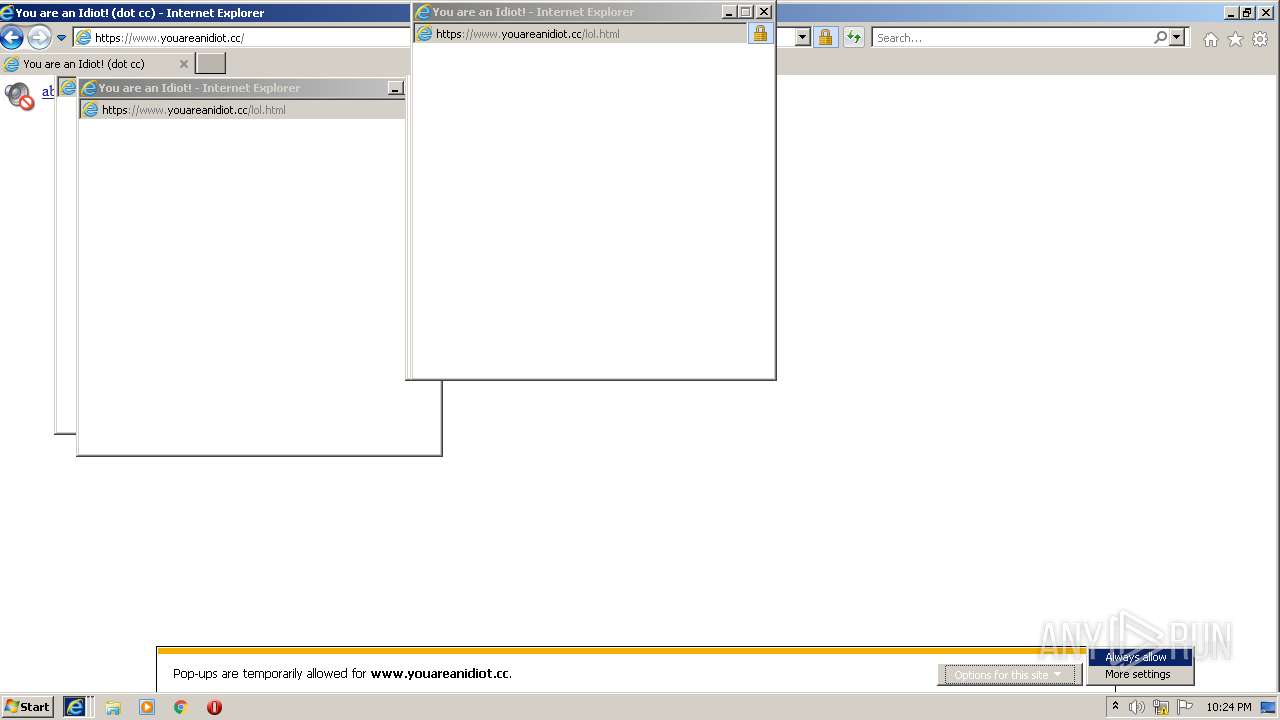
Task: Select the 'You are an Idiot! (dot cc)' tab
Action: 97,64
